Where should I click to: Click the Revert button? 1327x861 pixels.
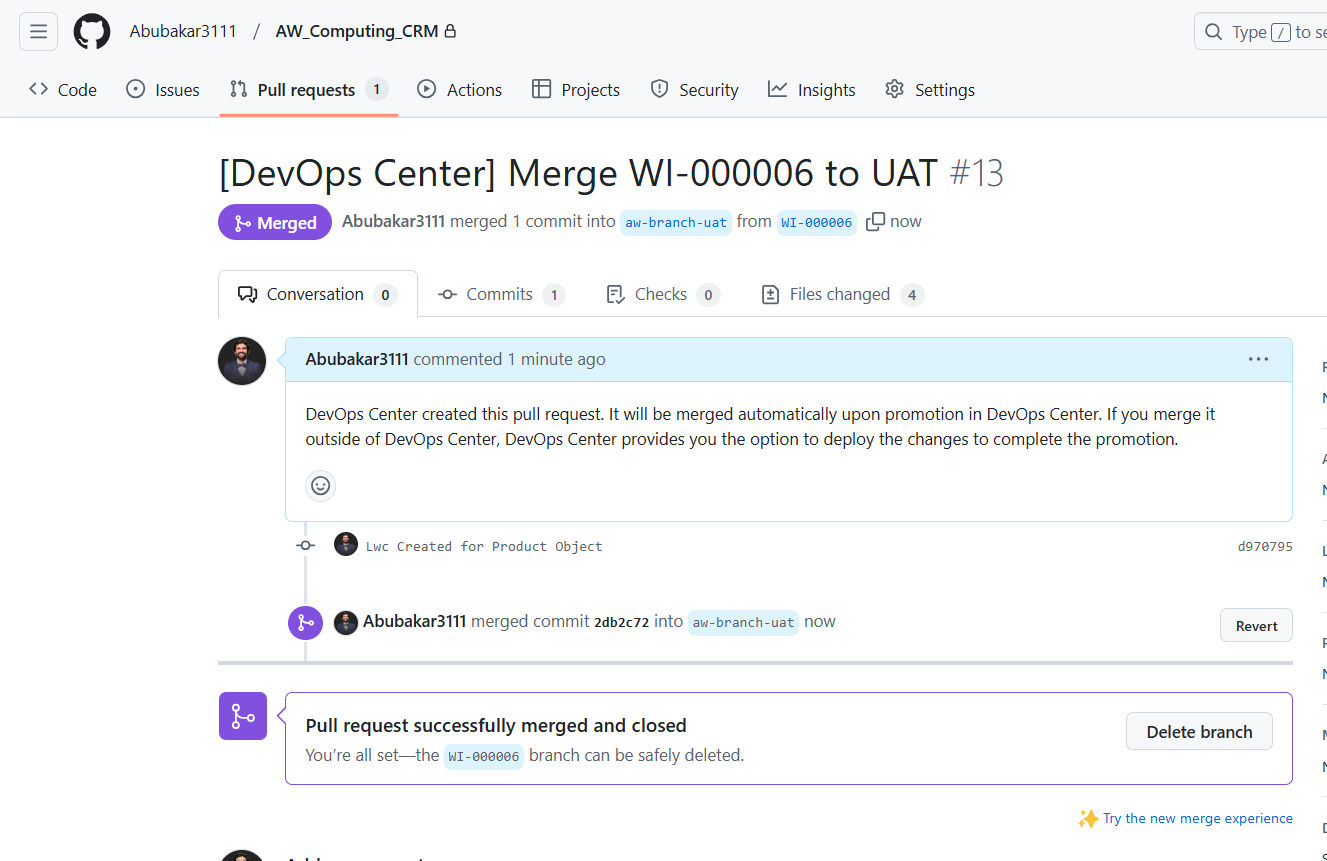(1256, 625)
